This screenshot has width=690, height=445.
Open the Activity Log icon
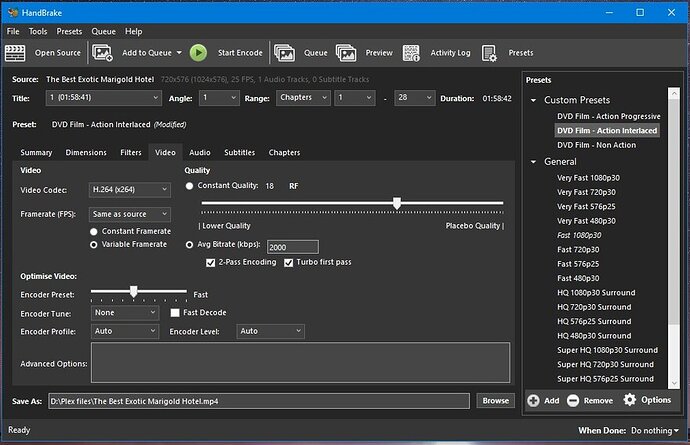[x=411, y=53]
